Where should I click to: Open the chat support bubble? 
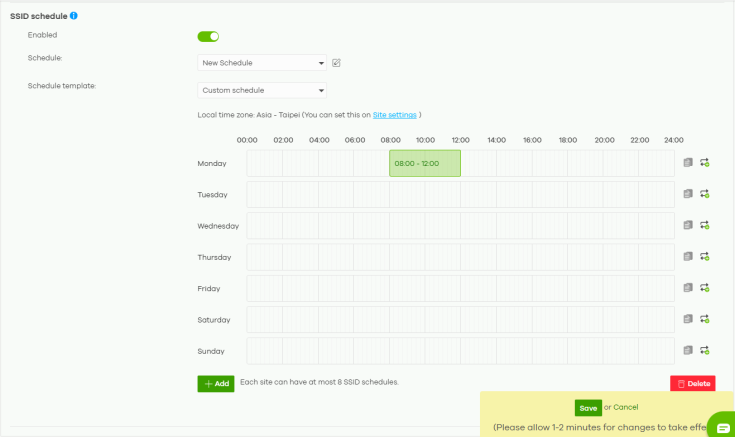[x=722, y=424]
